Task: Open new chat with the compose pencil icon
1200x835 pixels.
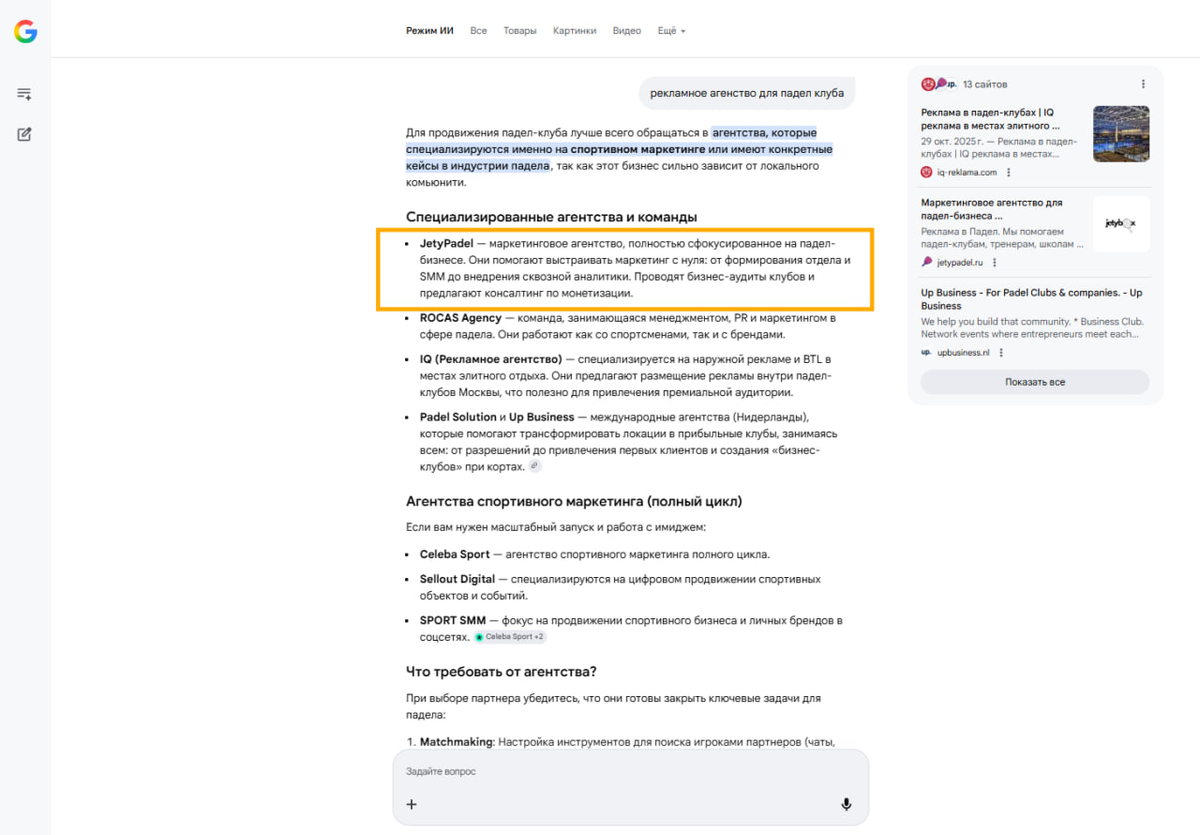Action: 24,133
